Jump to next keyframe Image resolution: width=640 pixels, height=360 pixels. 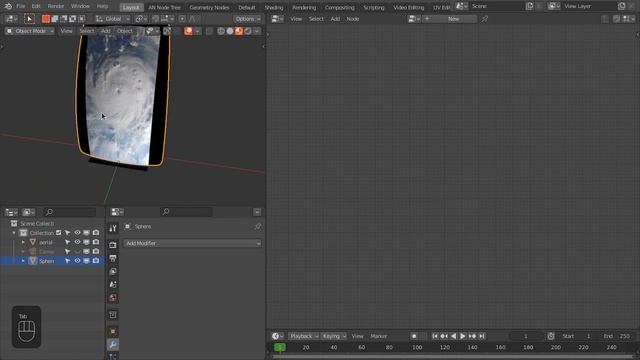[472, 336]
